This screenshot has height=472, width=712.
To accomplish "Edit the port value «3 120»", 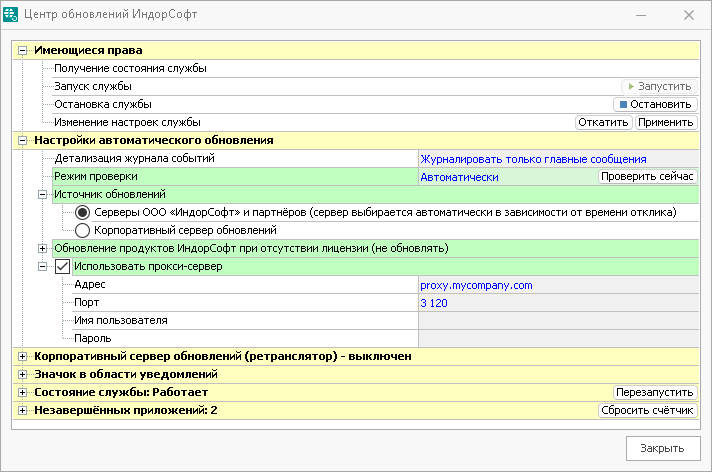I will (x=558, y=303).
